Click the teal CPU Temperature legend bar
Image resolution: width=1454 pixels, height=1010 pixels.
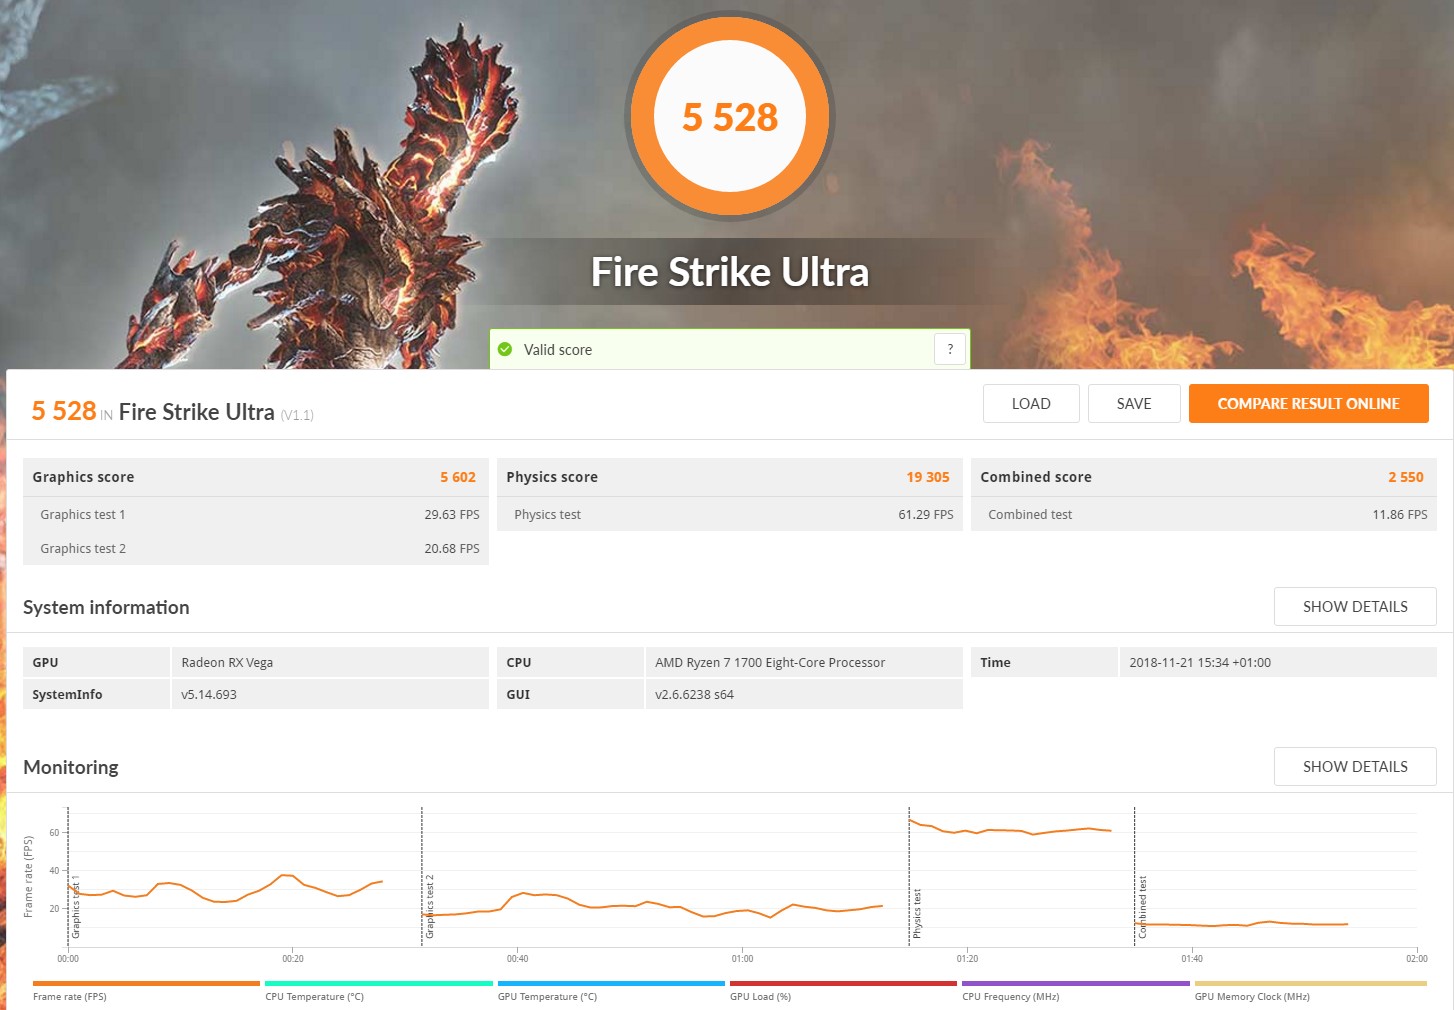[x=379, y=983]
